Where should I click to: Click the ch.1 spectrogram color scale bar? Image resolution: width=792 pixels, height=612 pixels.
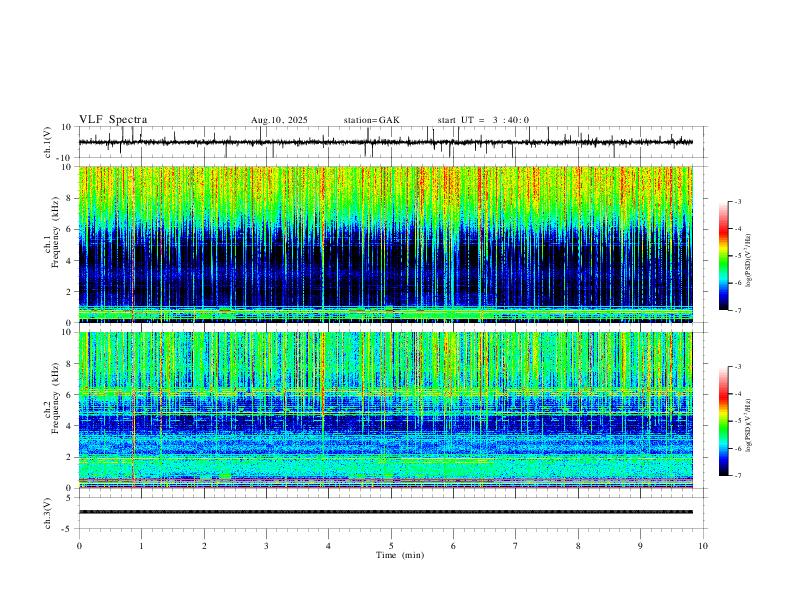click(724, 256)
